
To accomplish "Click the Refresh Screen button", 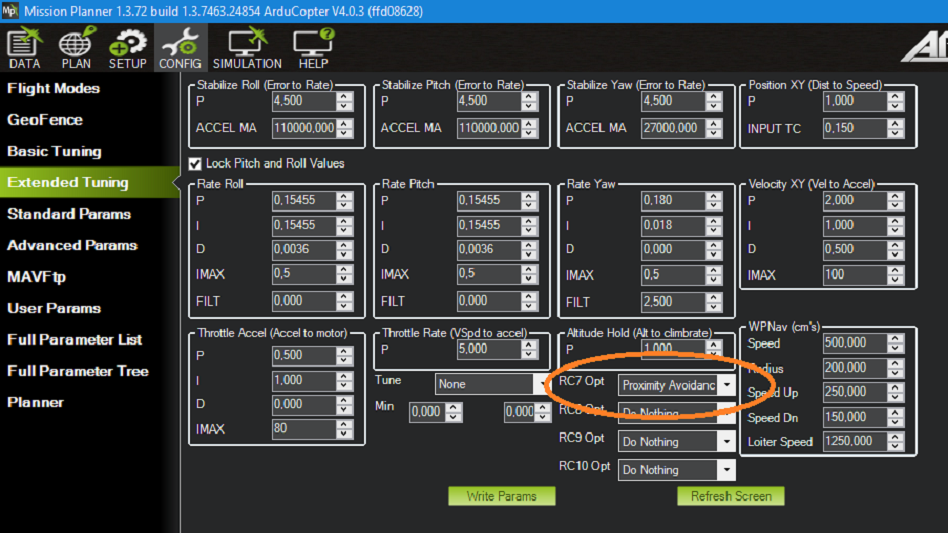I will [x=731, y=496].
